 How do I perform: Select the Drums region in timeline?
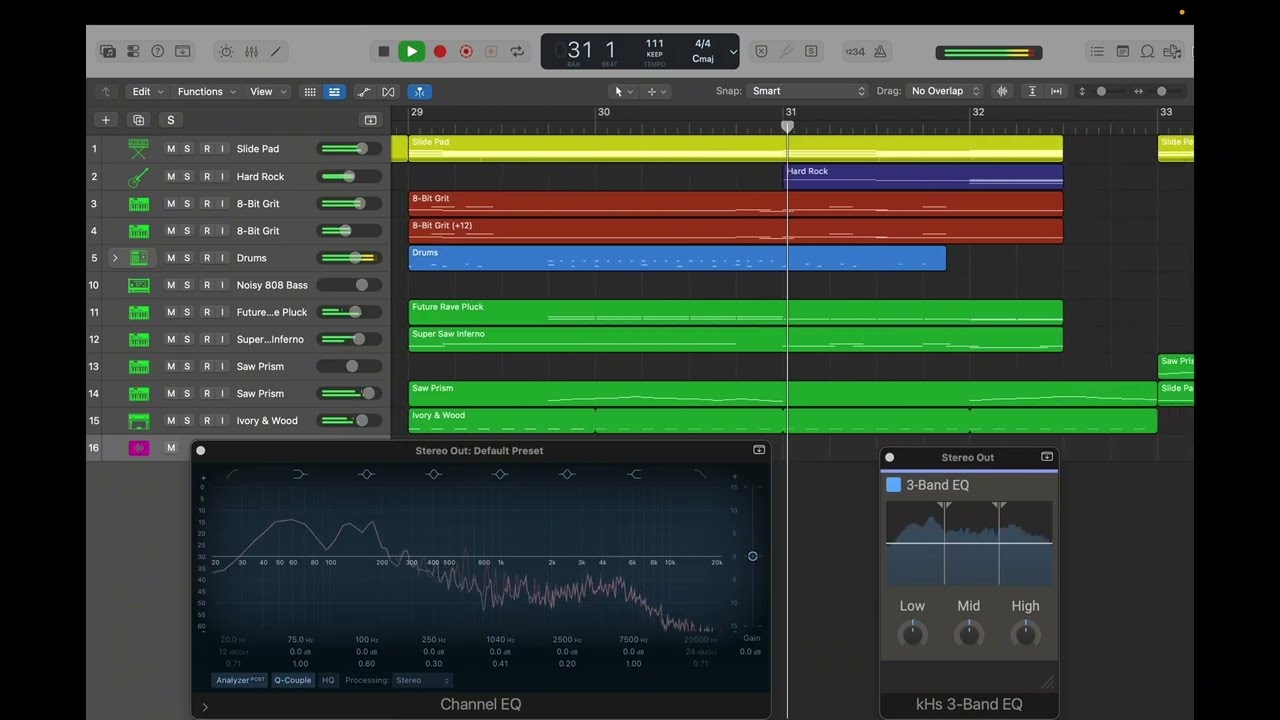(x=677, y=258)
